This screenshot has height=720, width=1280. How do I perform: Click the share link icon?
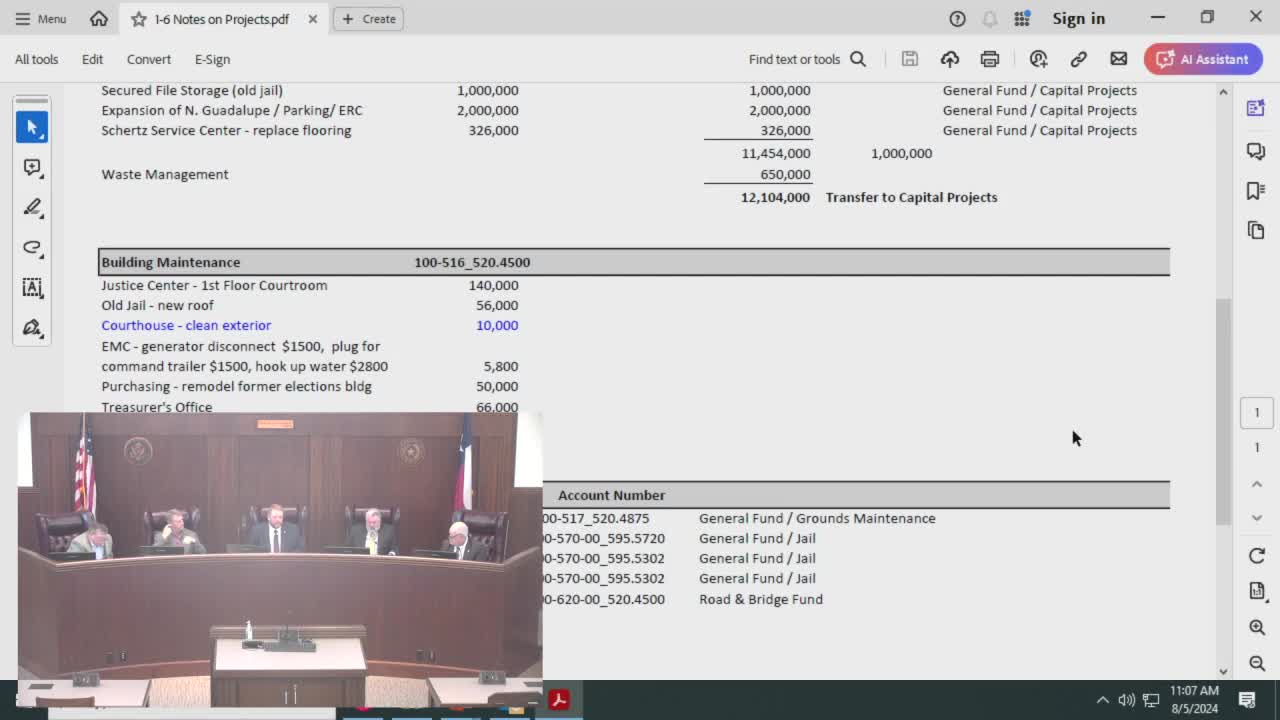1078,59
